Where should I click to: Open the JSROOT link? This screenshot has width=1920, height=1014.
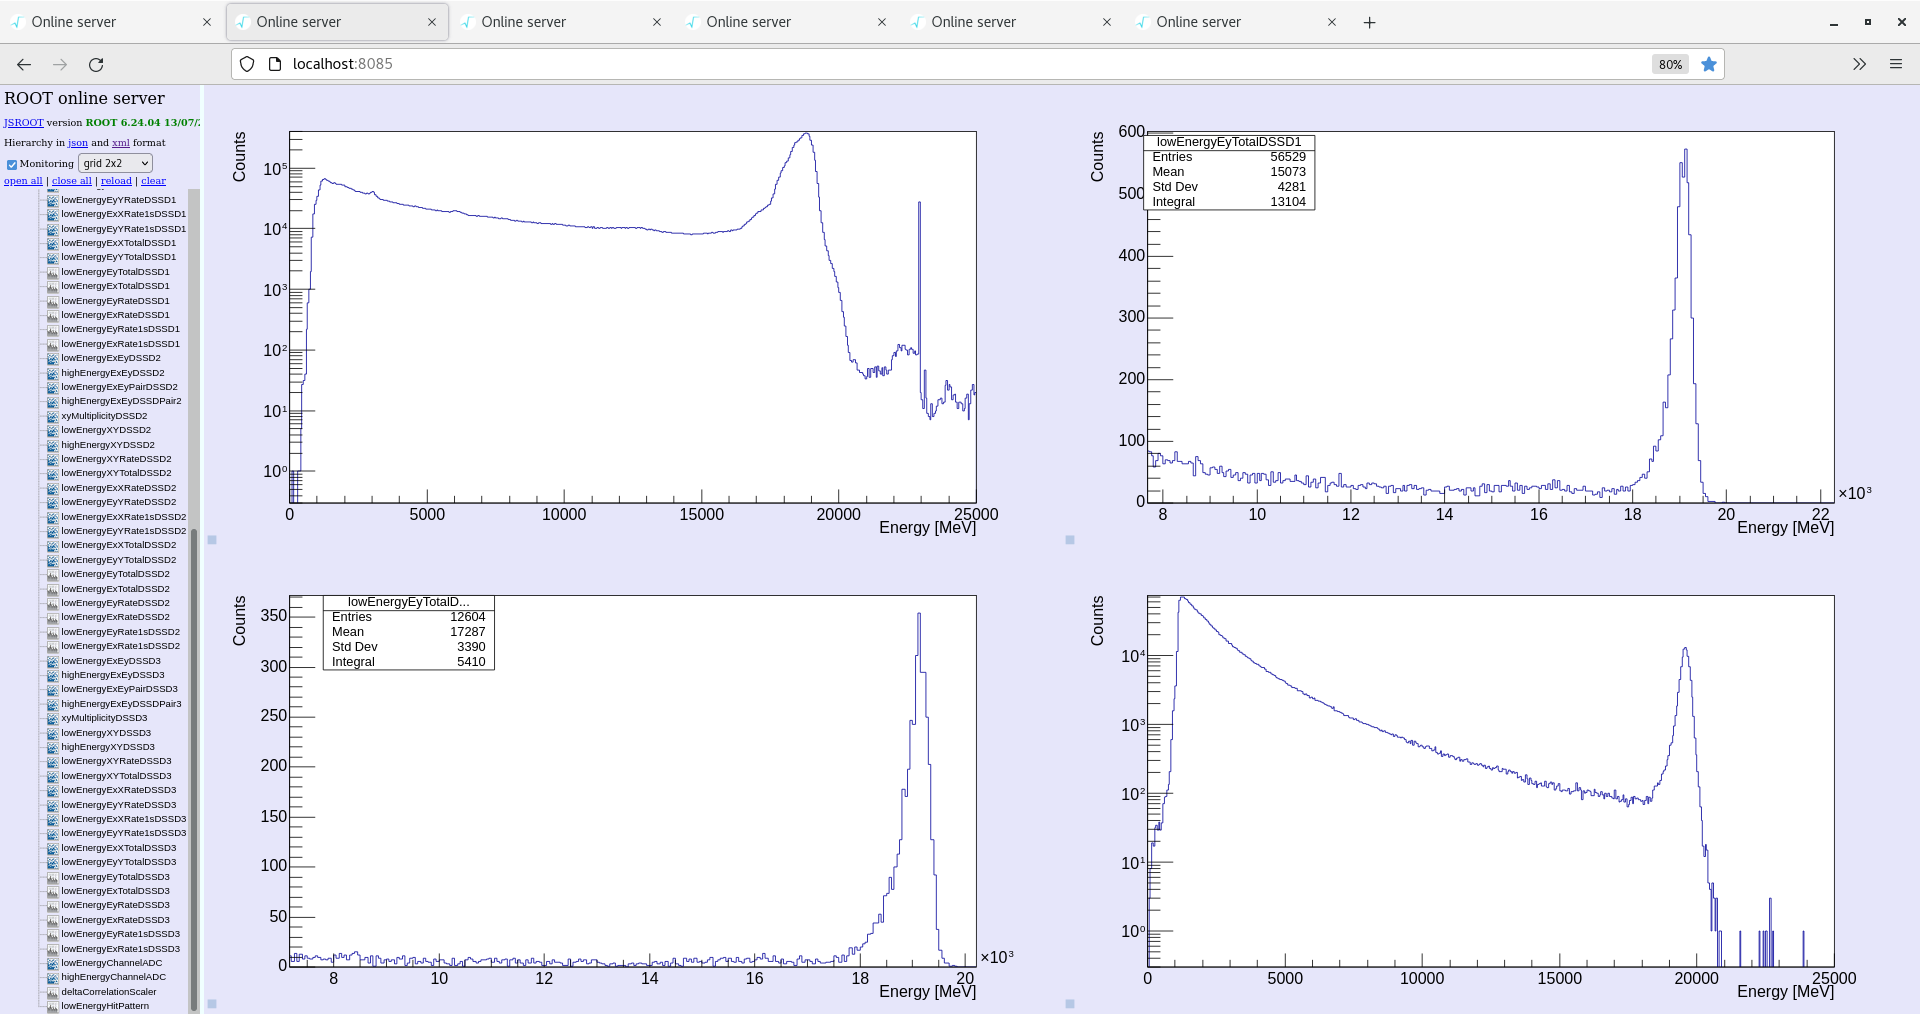click(23, 123)
